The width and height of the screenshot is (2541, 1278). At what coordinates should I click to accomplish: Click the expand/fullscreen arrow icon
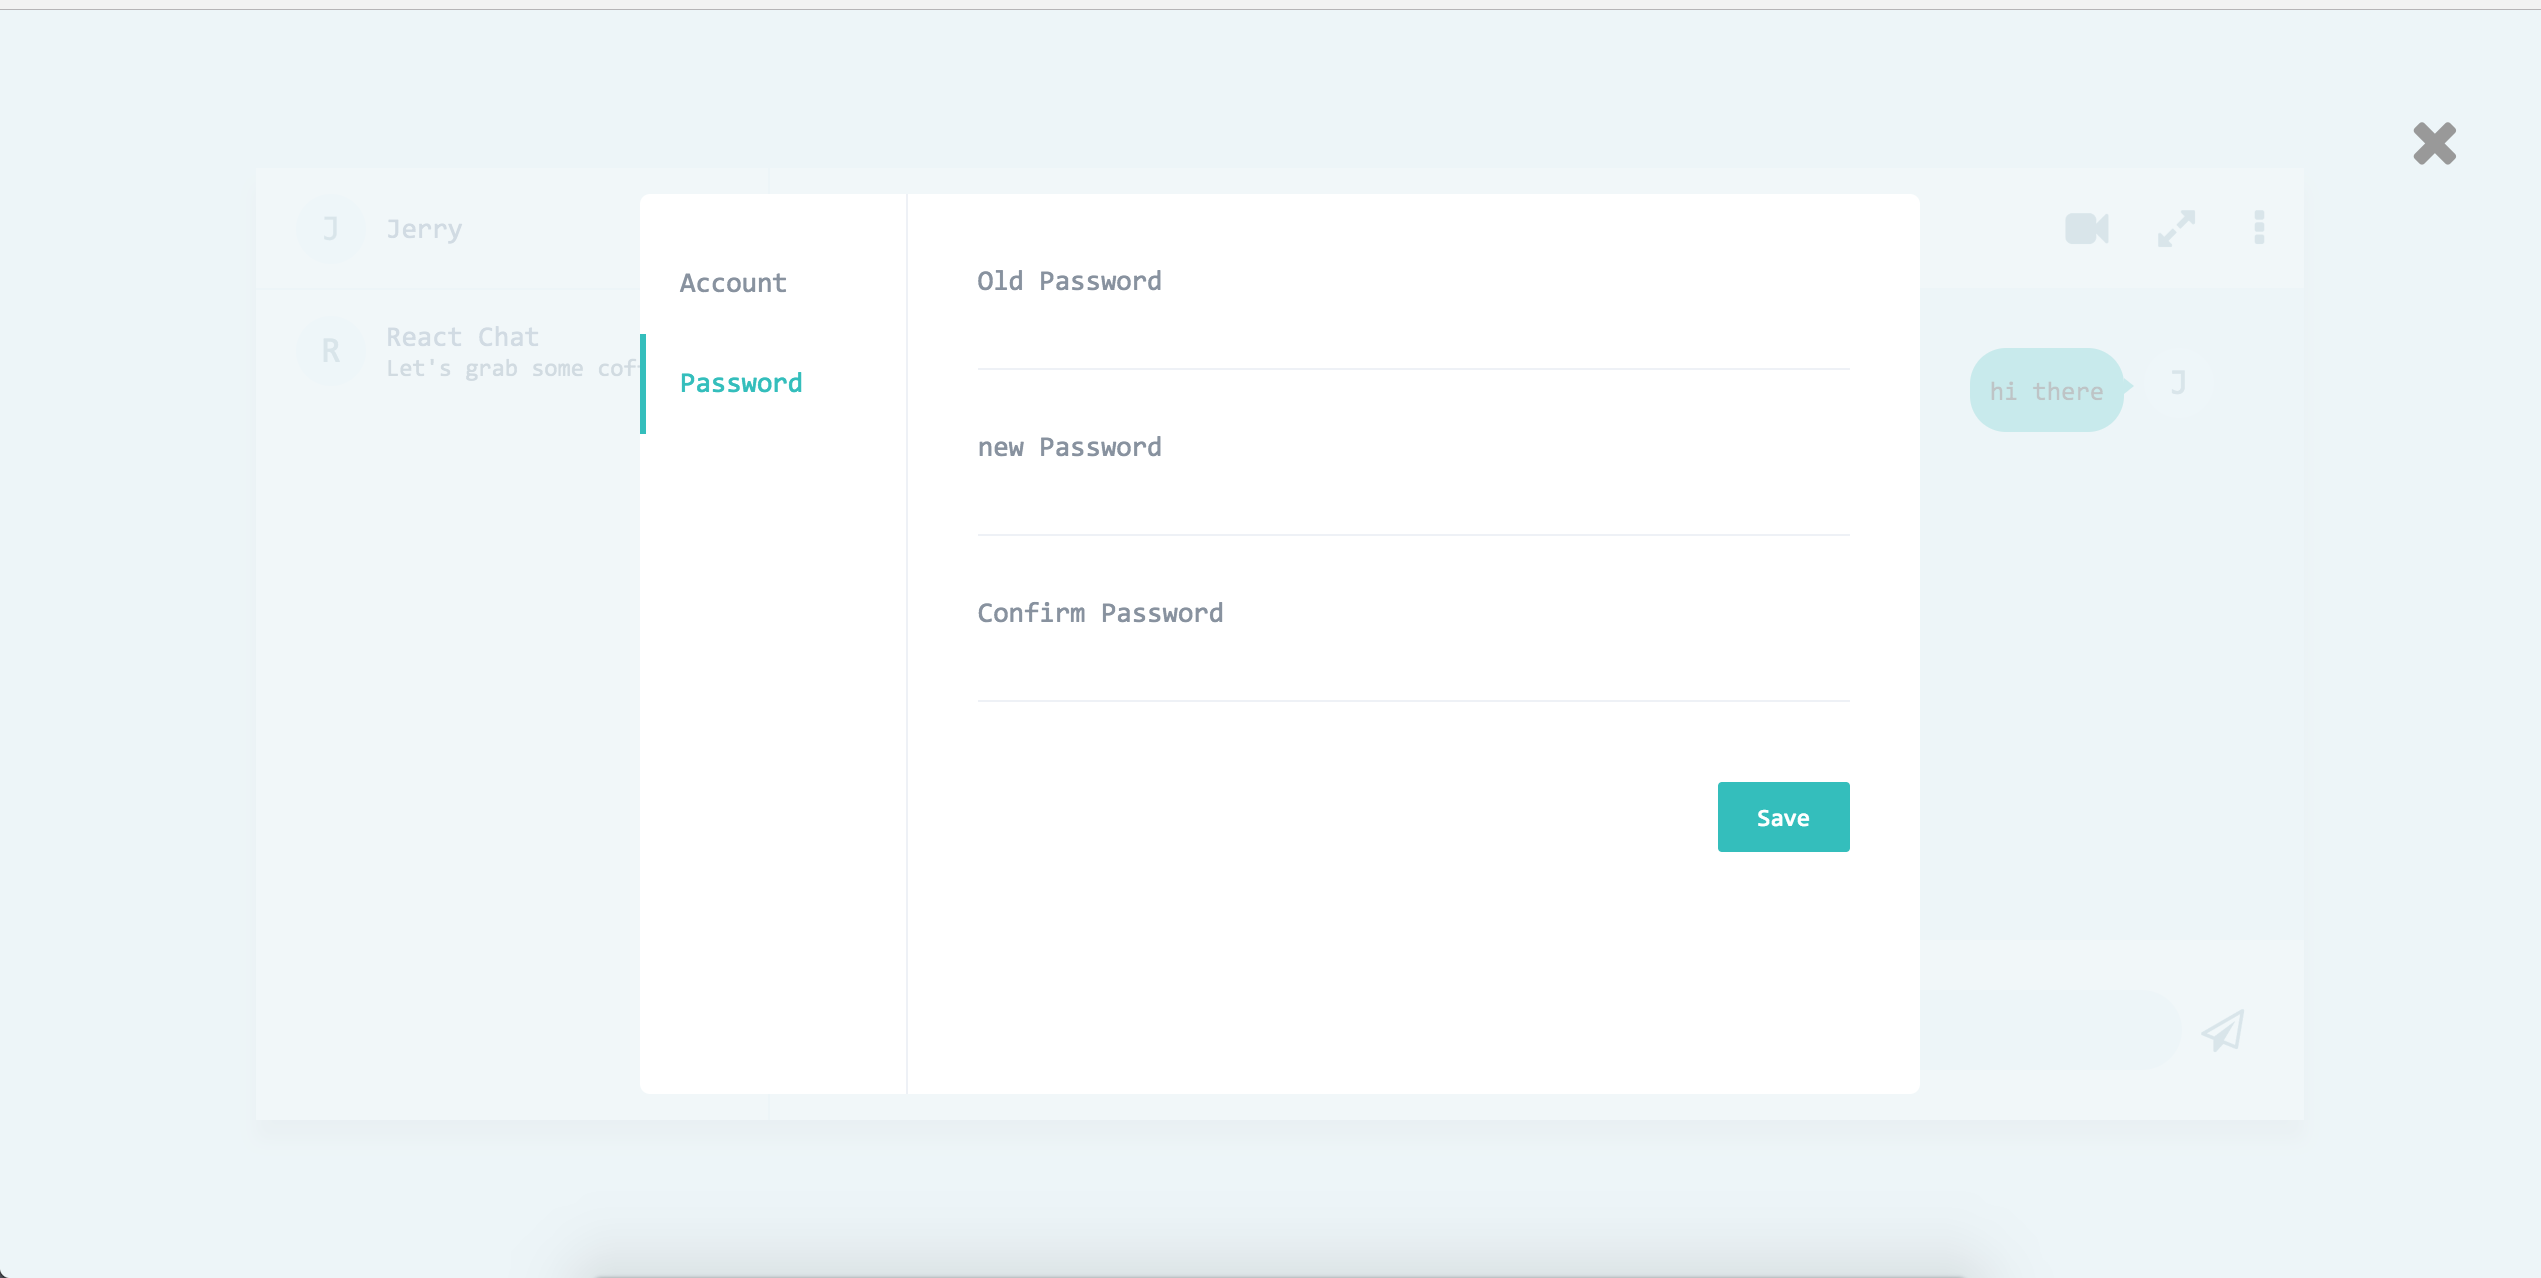click(x=2176, y=228)
